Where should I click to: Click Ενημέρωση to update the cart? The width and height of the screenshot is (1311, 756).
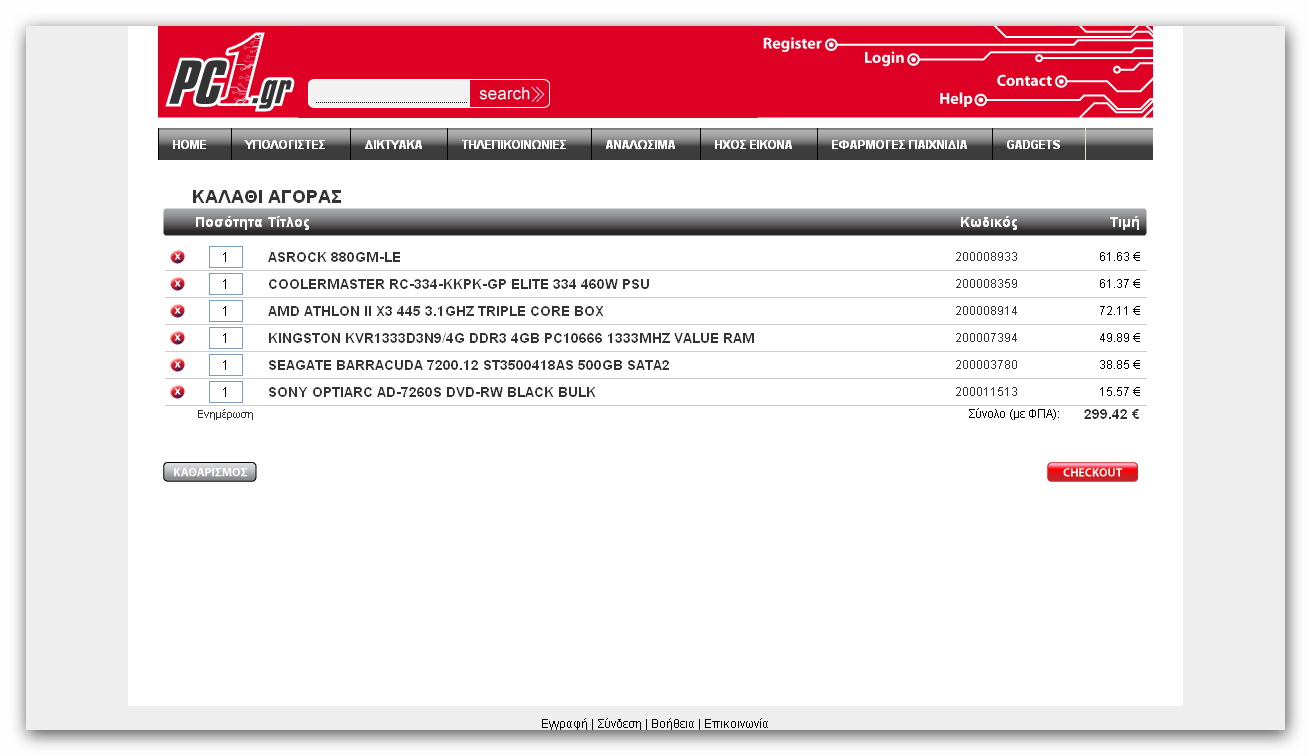(x=225, y=414)
